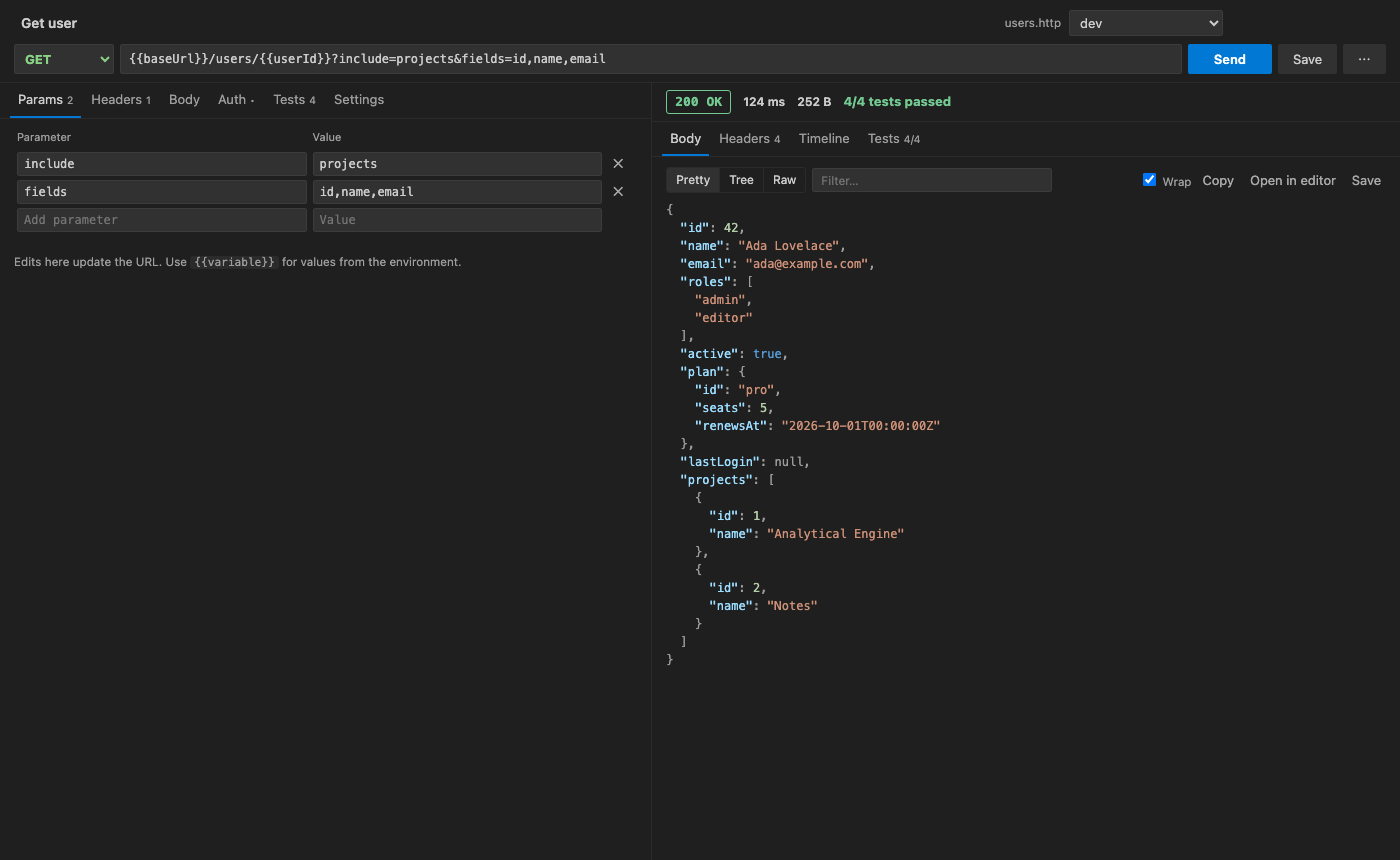Switch response view to Pretty
This screenshot has width=1400, height=860.
(x=693, y=180)
